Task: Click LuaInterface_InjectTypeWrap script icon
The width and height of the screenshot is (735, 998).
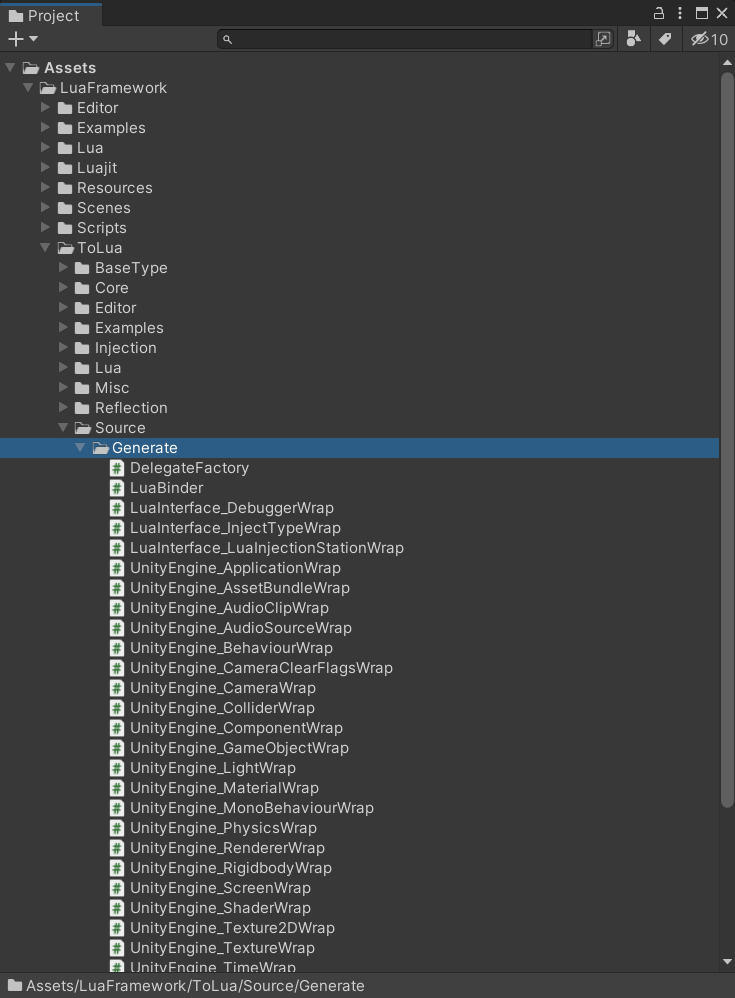Action: coord(117,528)
